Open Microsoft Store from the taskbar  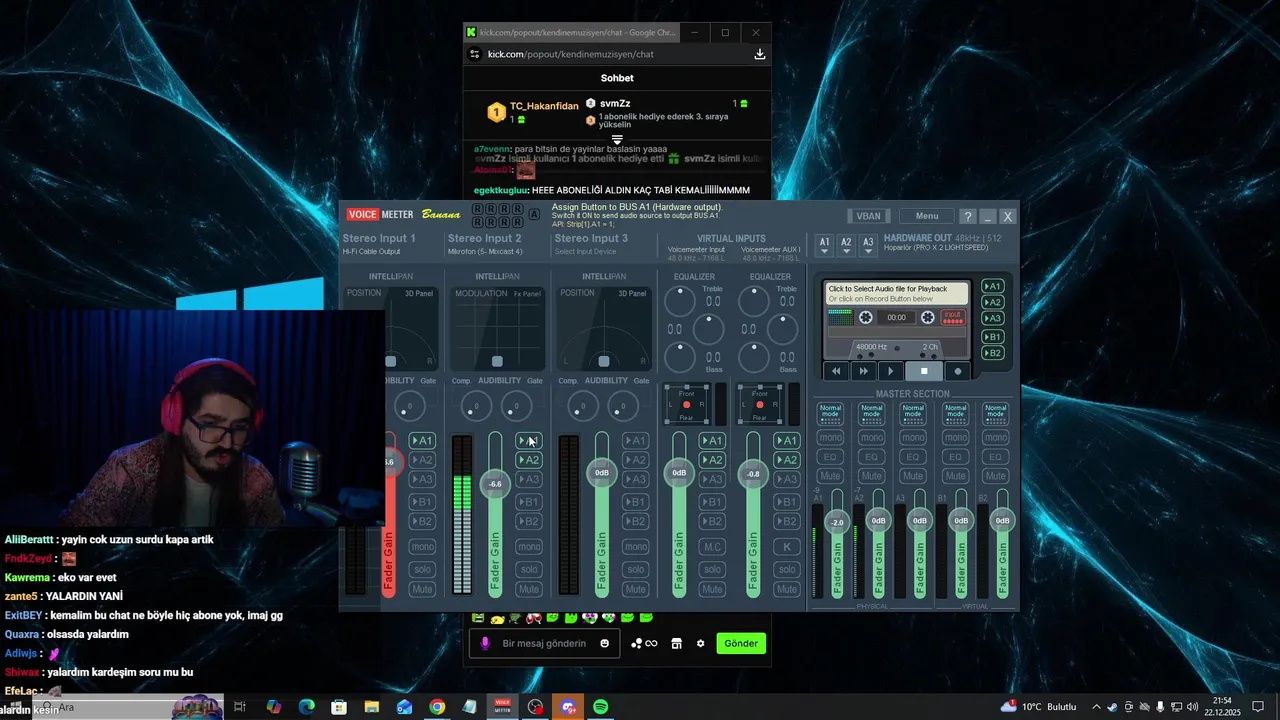tap(339, 707)
